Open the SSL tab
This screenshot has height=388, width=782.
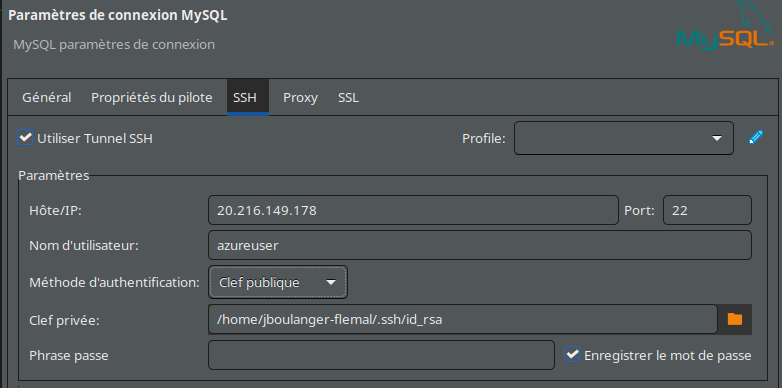348,97
